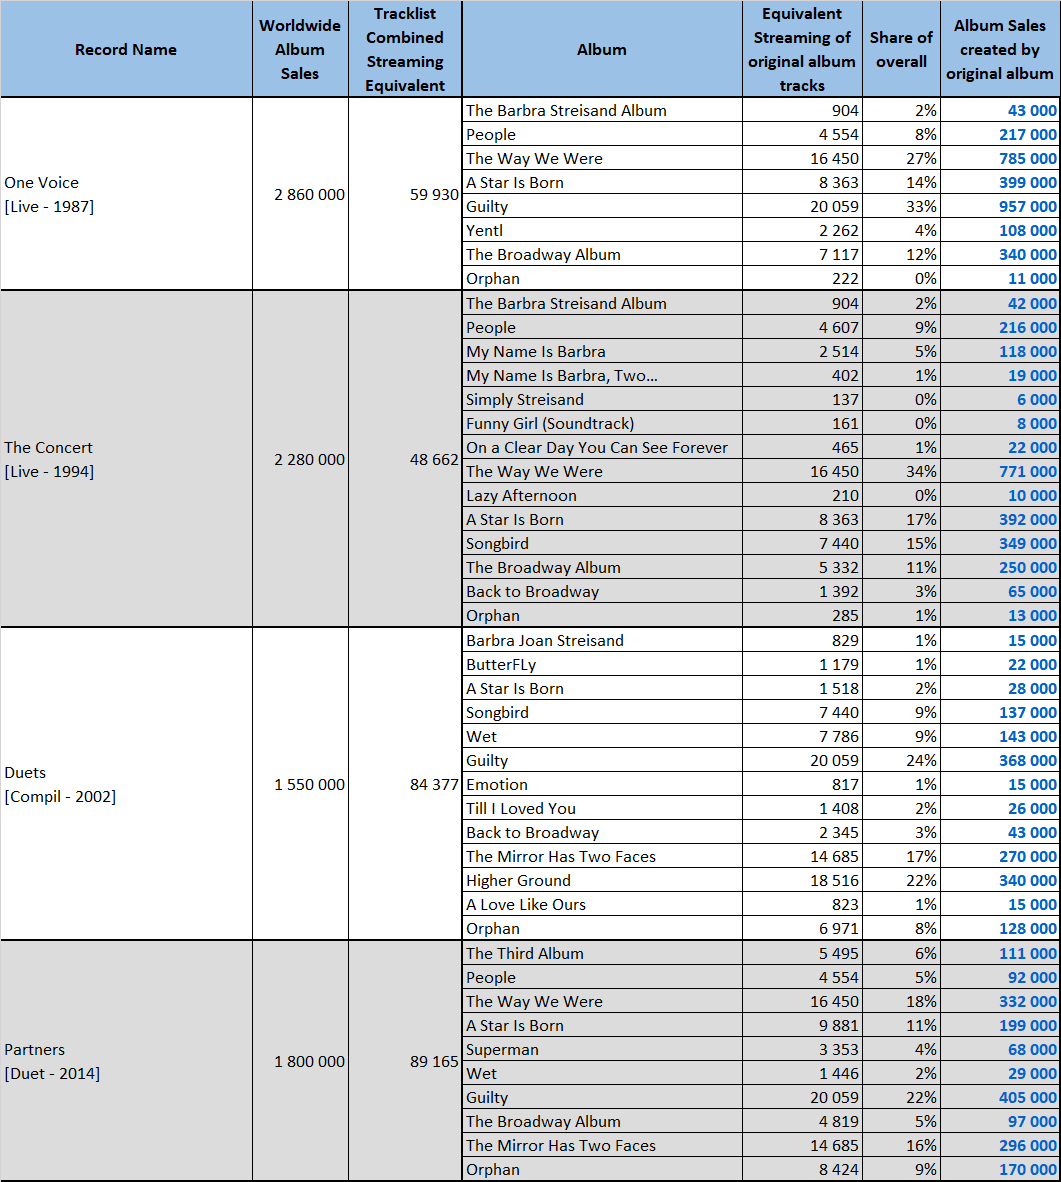Click streaming value 5 495
The width and height of the screenshot is (1061, 1182).
[802, 953]
